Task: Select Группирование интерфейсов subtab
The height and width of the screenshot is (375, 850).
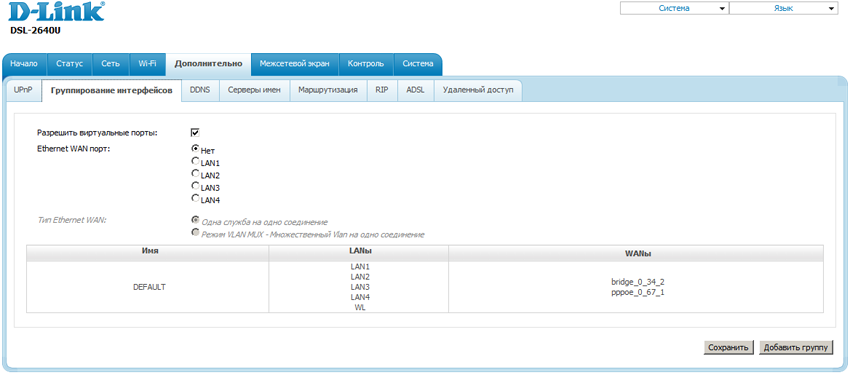Action: (x=112, y=90)
